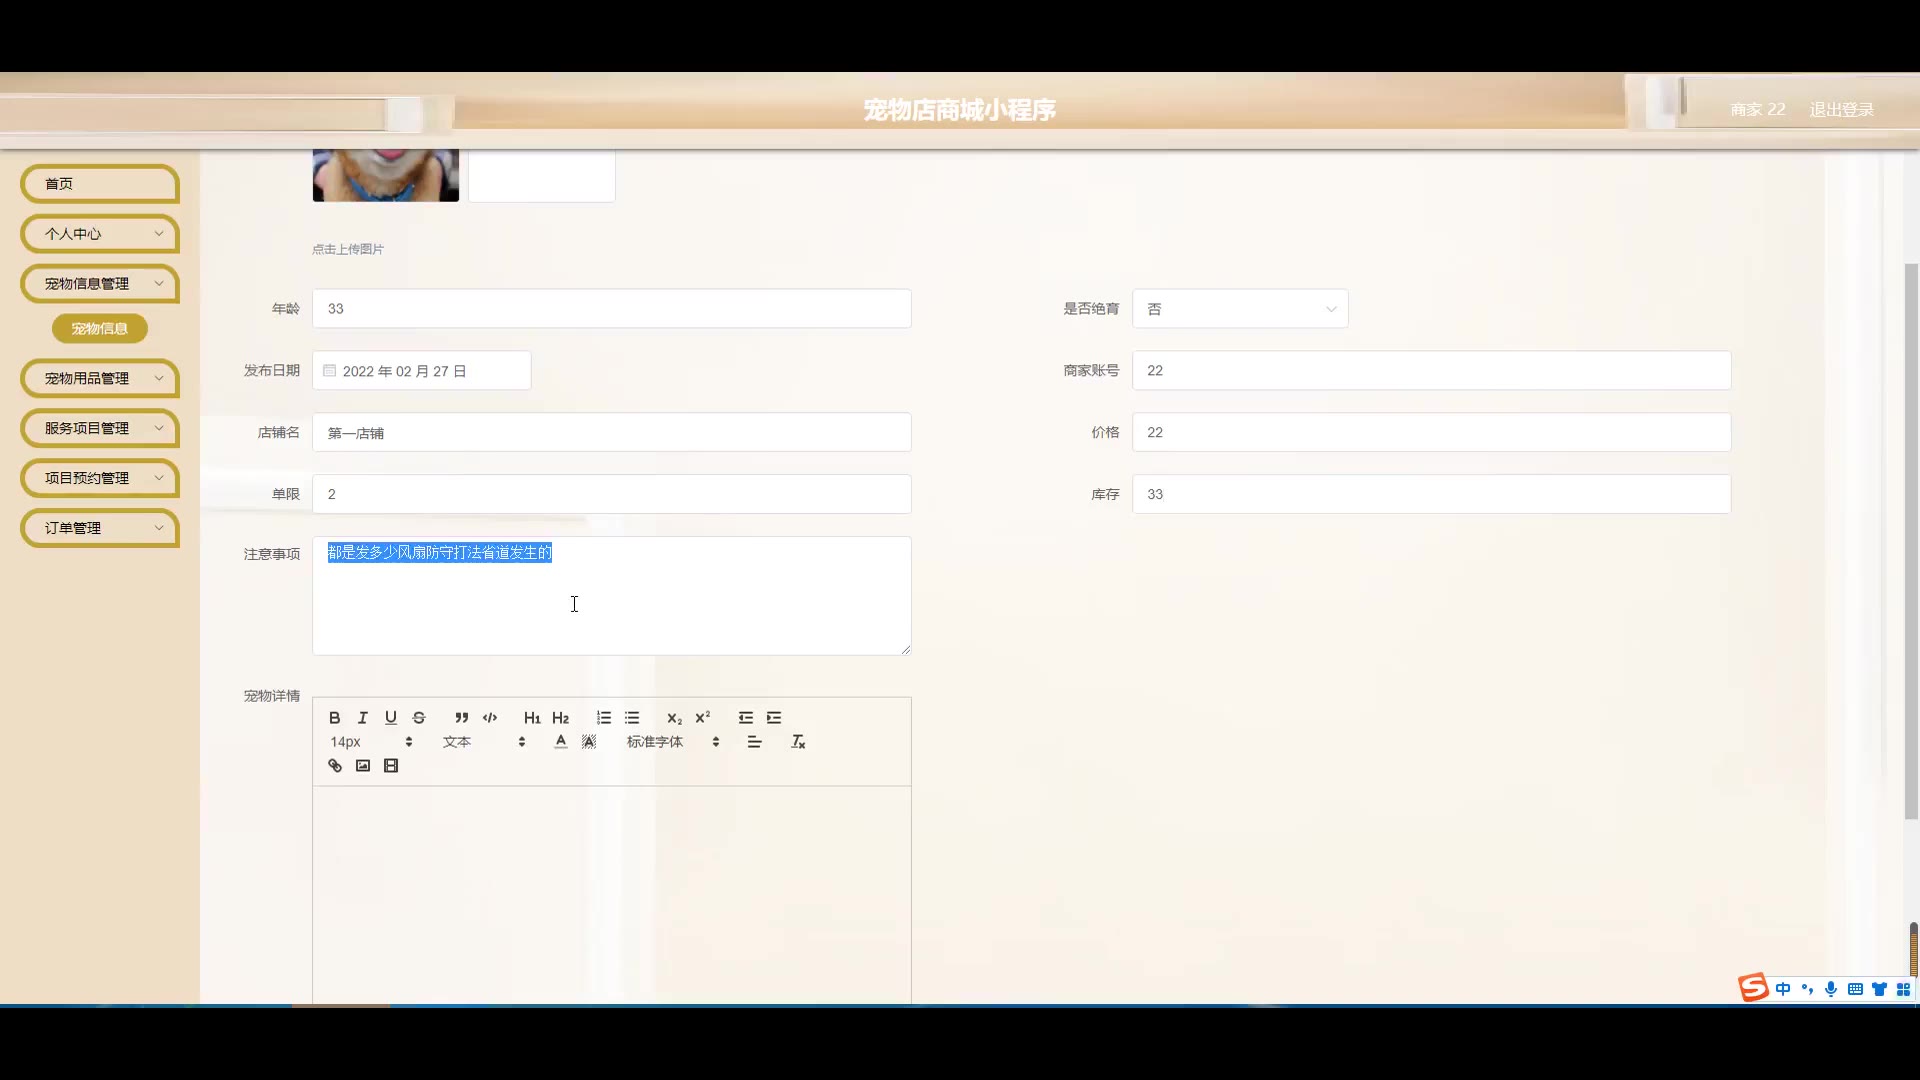1920x1080 pixels.
Task: Expand the 项目预约管理 menu
Action: 99,478
